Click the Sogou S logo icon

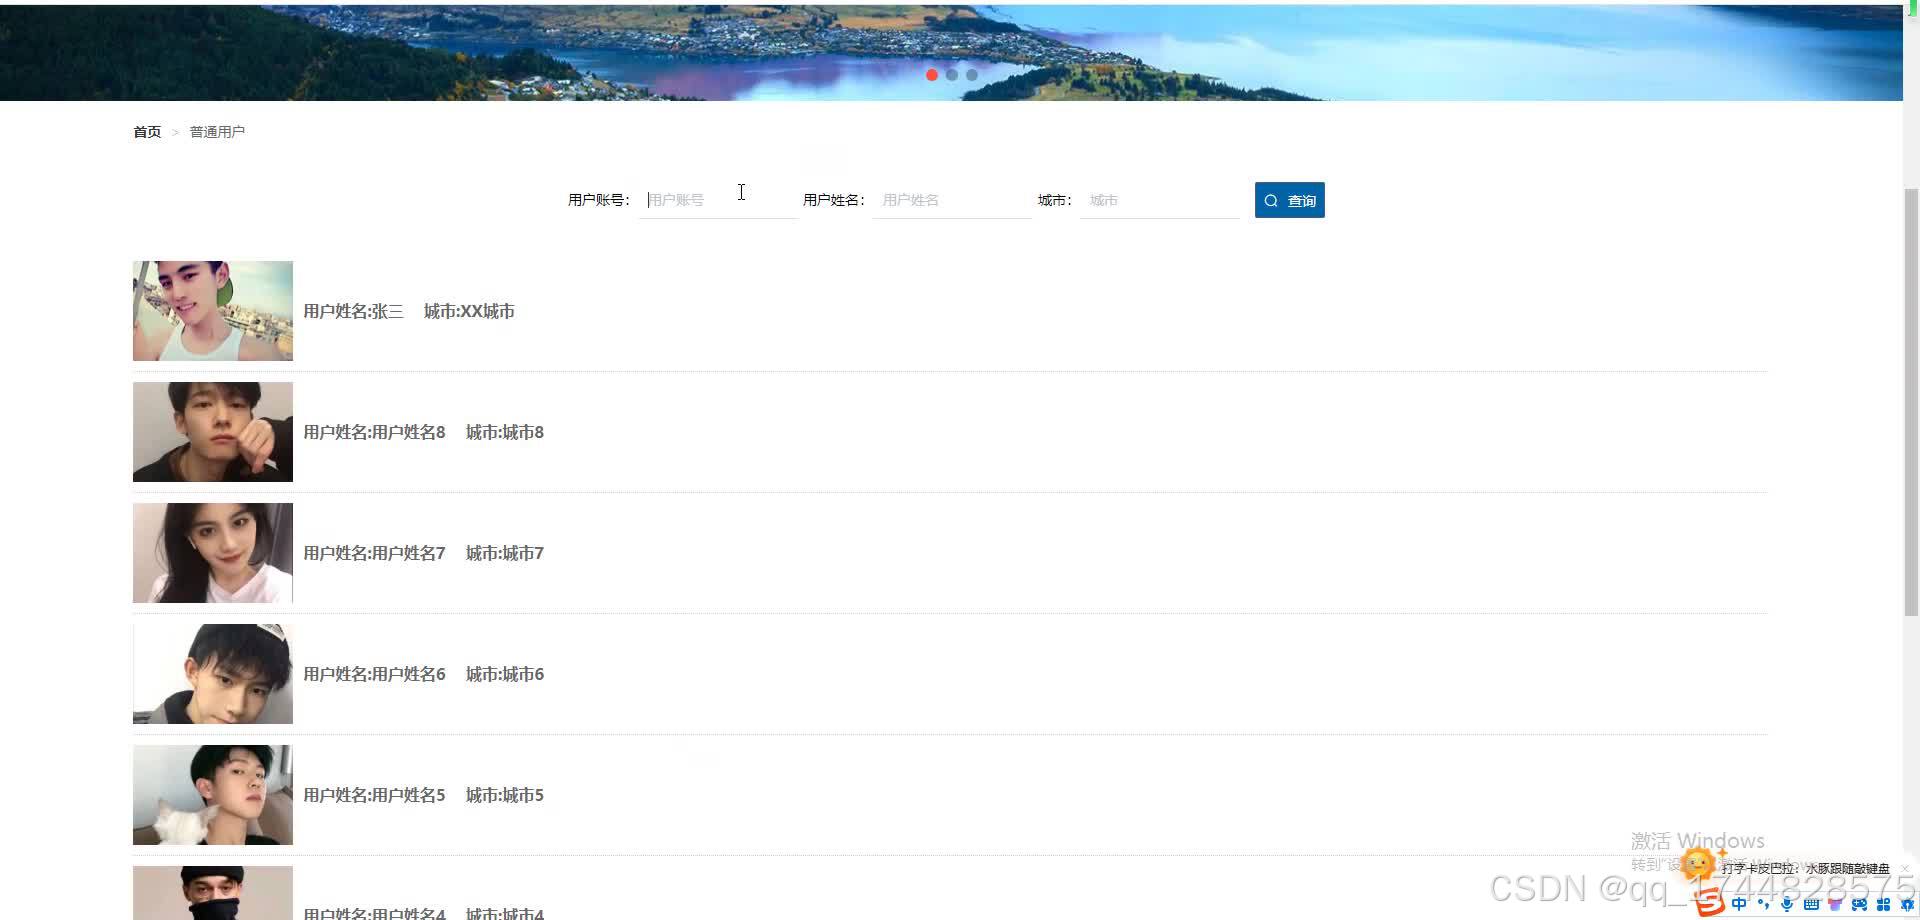coord(1710,903)
